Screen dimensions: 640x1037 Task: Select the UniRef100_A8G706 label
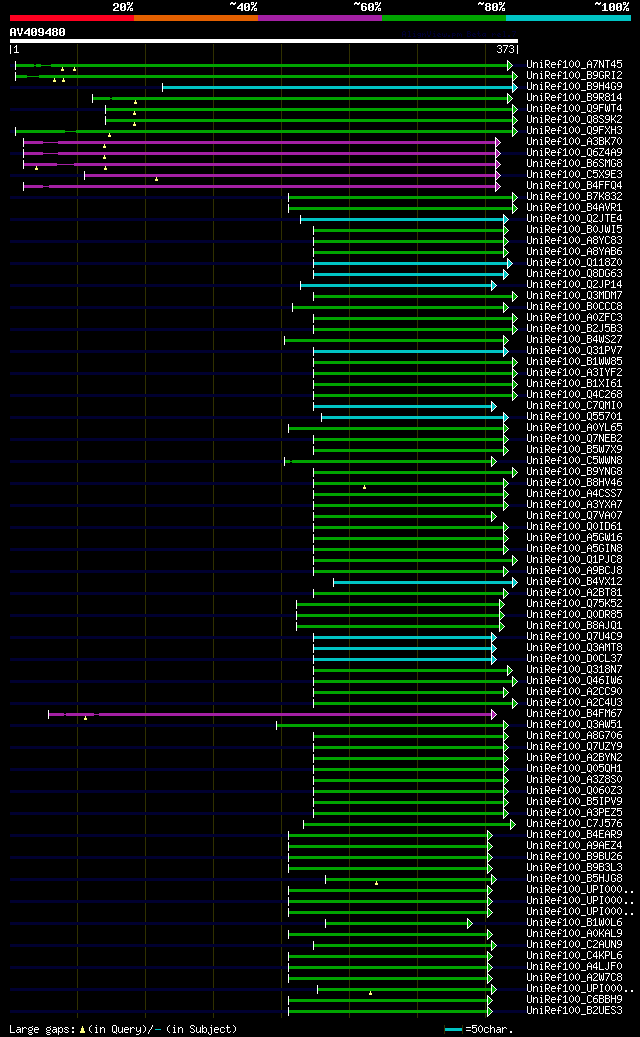[x=574, y=736]
